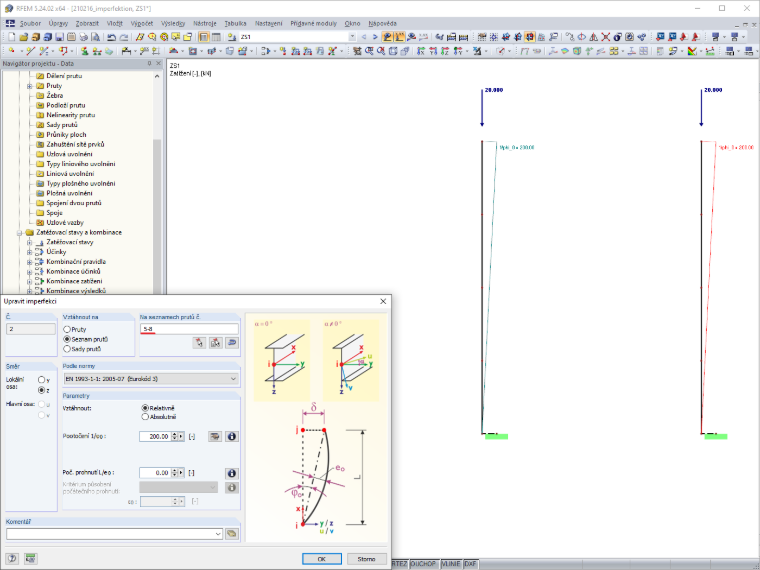Open the Nástroje menu
The width and height of the screenshot is (760, 570).
(x=205, y=23)
